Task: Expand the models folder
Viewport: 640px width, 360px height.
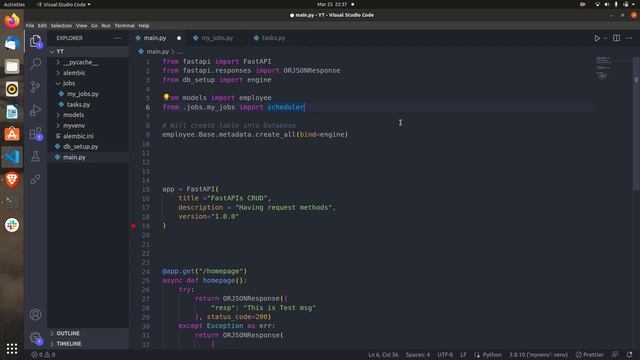Action: point(88,115)
